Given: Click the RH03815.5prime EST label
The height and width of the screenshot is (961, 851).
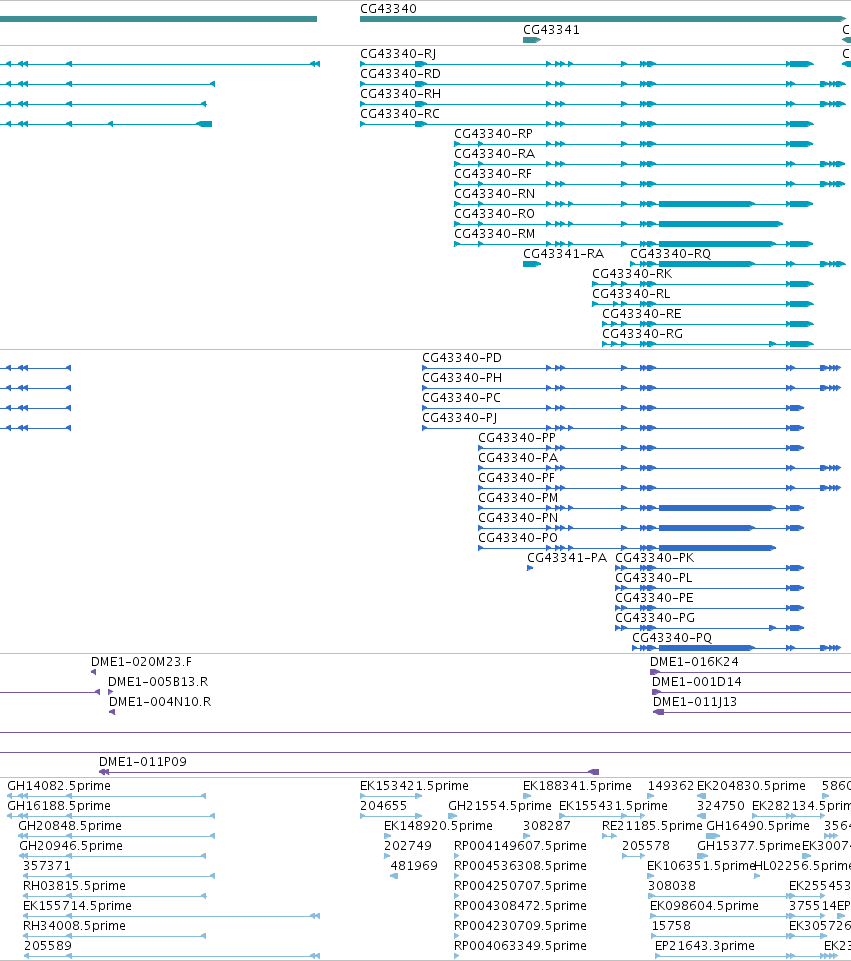Looking at the screenshot, I should tap(74, 886).
